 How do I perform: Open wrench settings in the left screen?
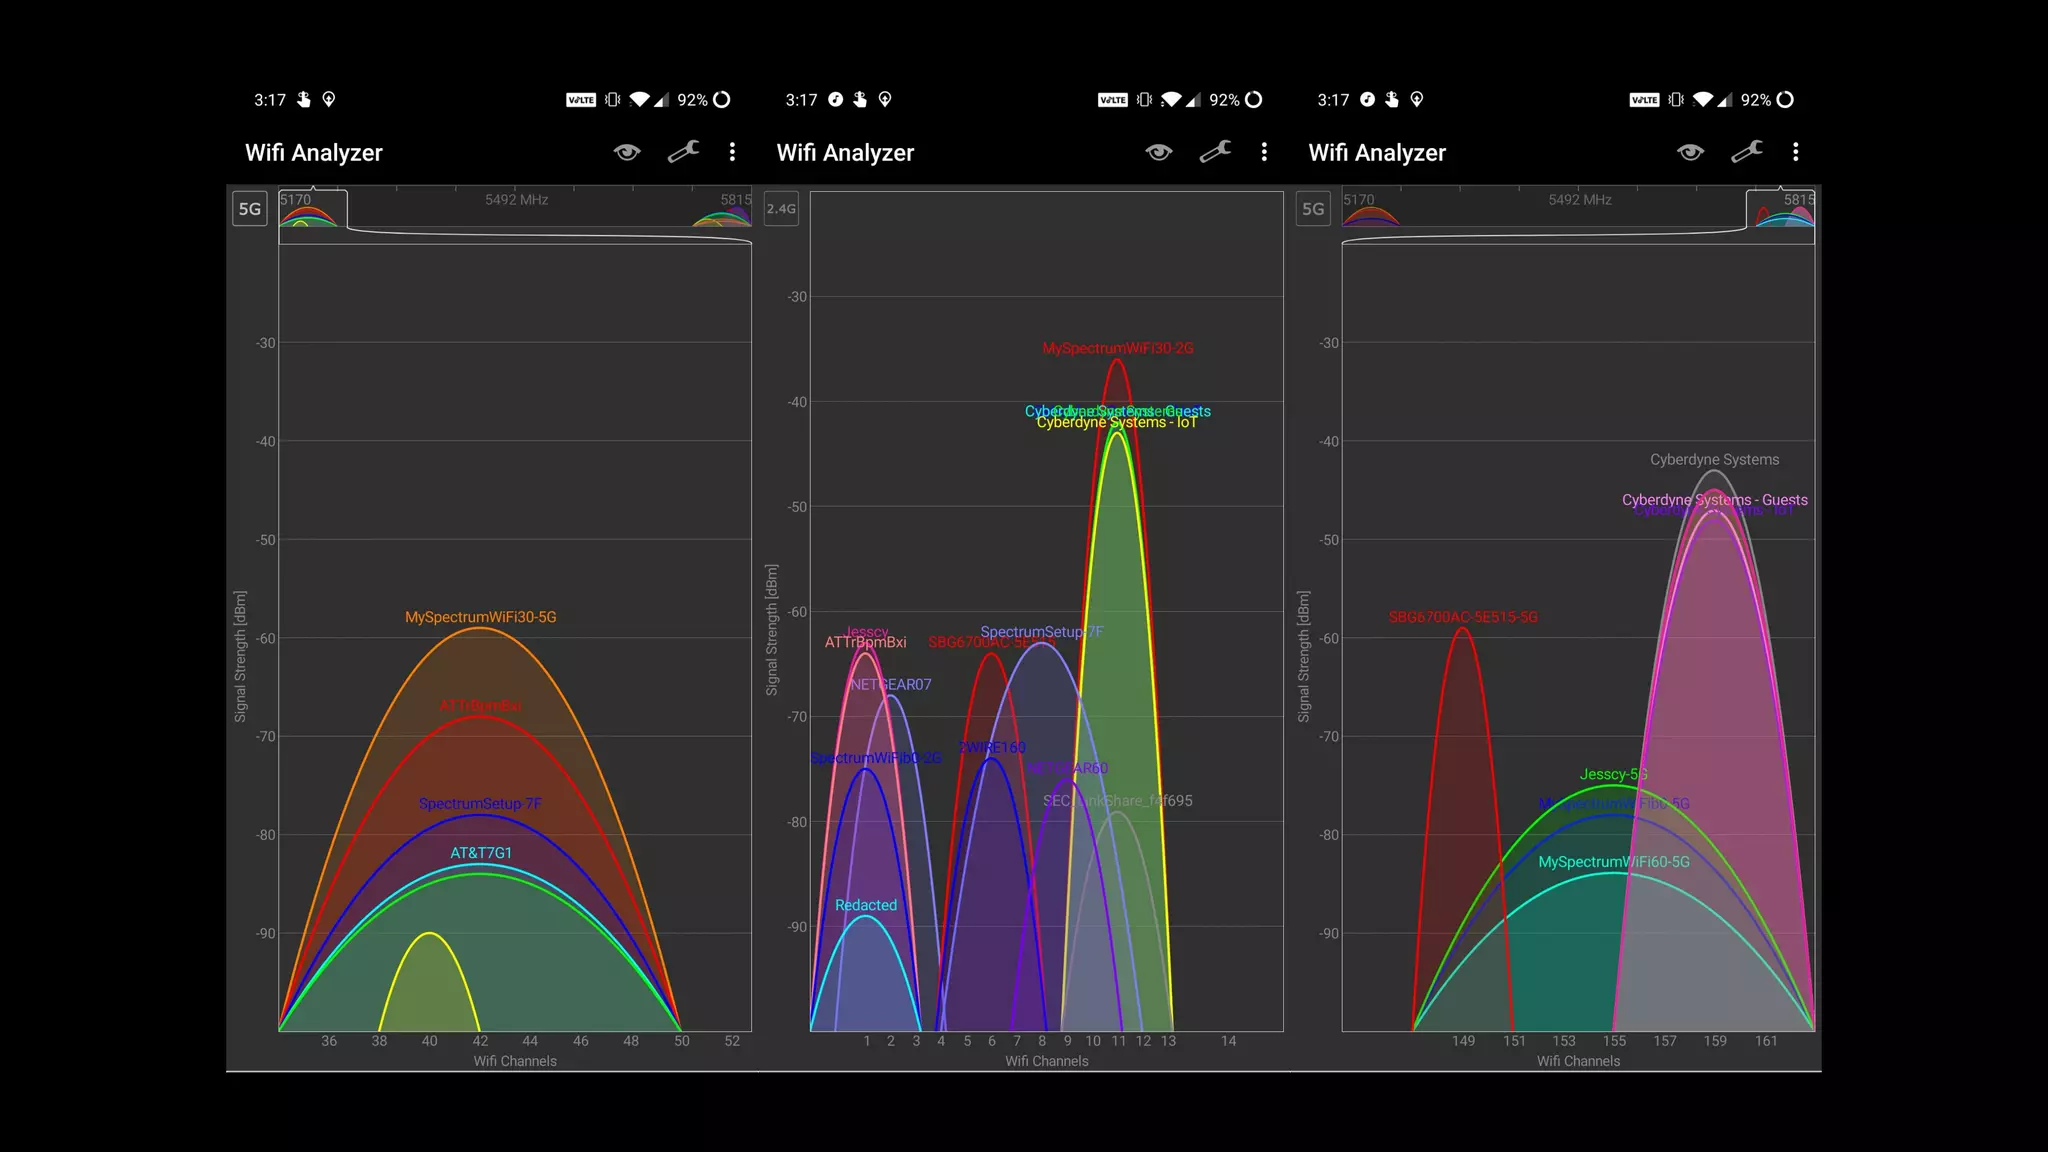point(683,152)
